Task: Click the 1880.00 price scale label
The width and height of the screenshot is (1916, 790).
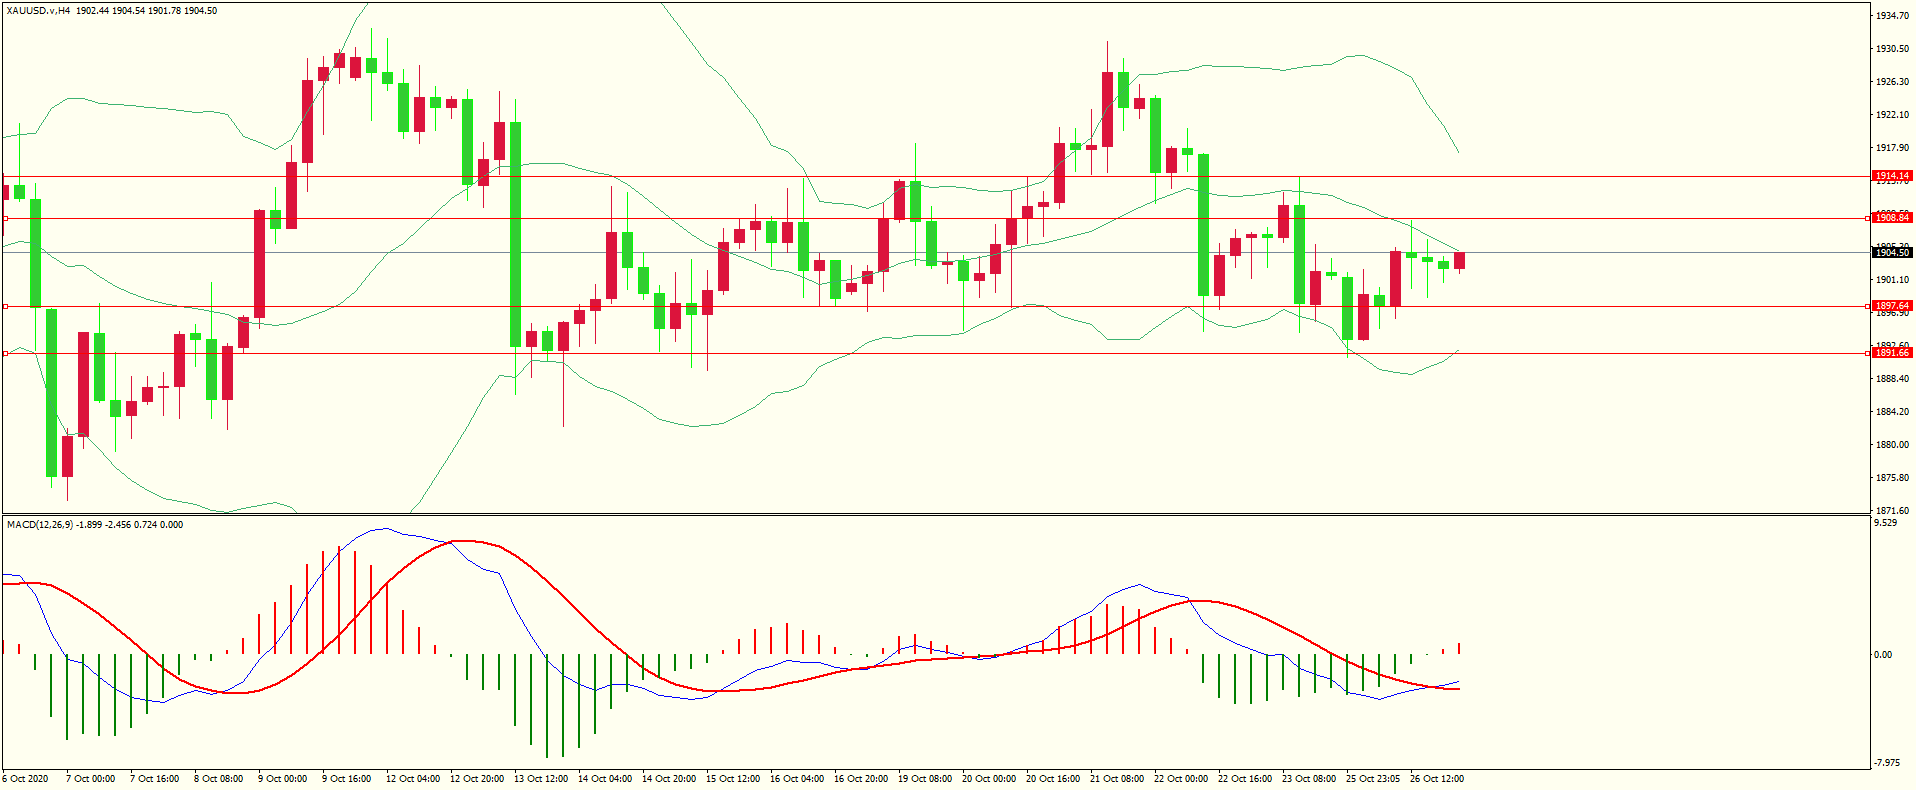Action: tap(1893, 445)
